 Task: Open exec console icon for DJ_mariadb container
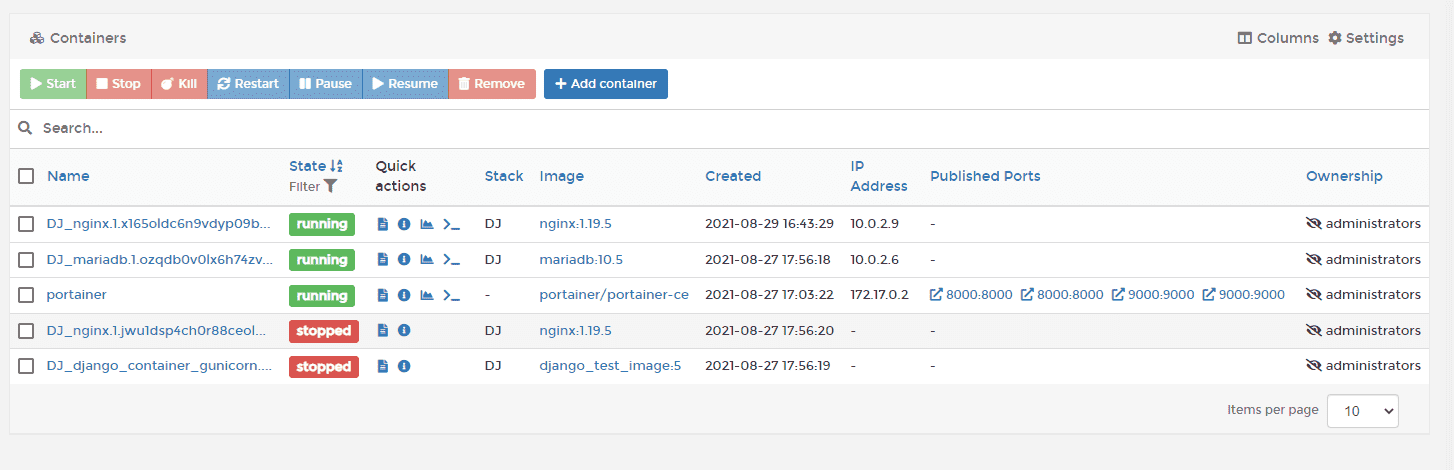coord(452,259)
